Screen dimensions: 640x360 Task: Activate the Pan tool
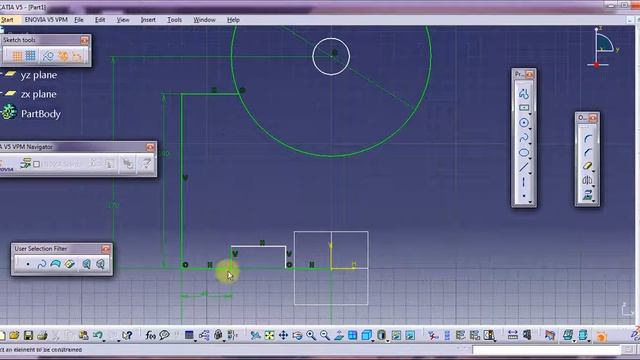(283, 336)
